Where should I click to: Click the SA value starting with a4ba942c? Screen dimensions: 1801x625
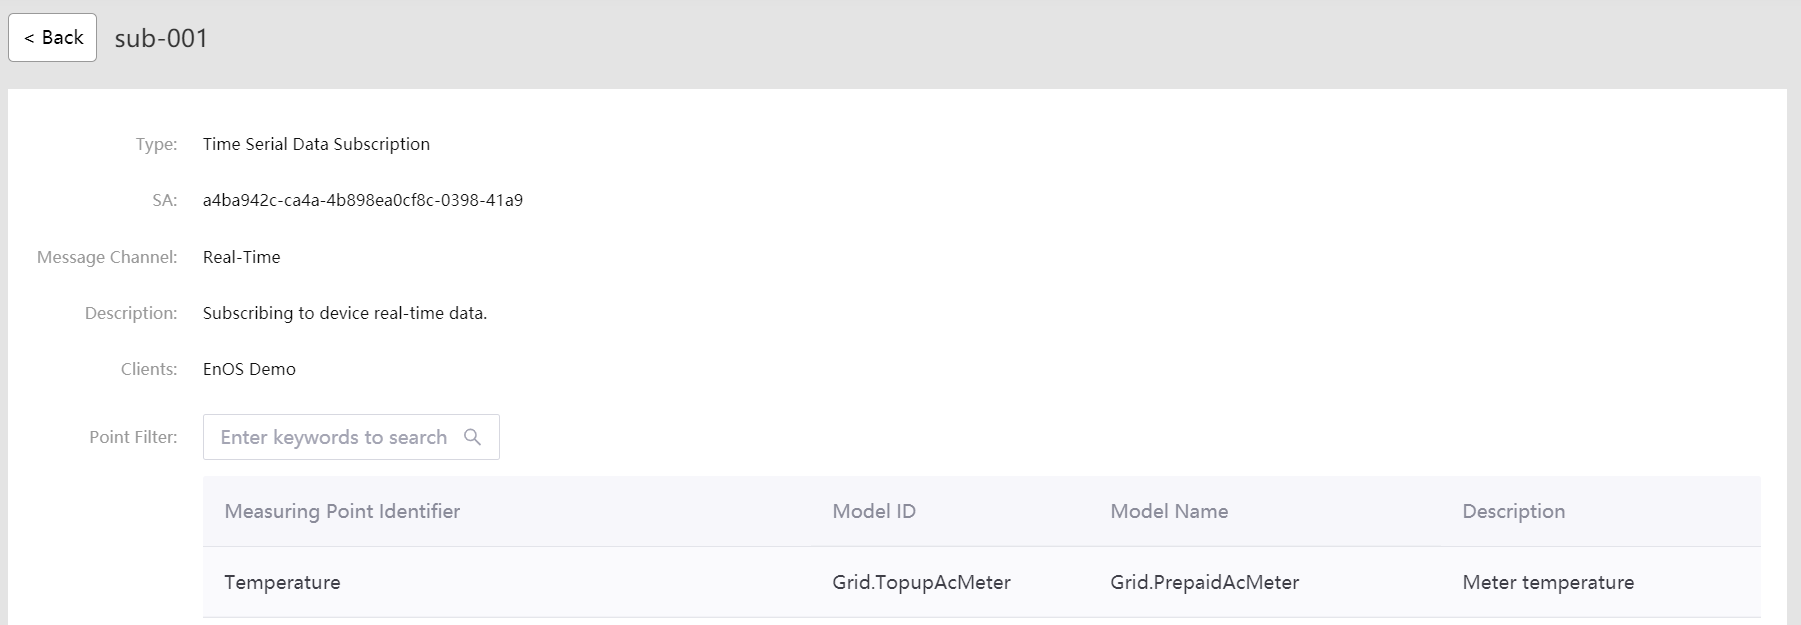click(x=362, y=200)
